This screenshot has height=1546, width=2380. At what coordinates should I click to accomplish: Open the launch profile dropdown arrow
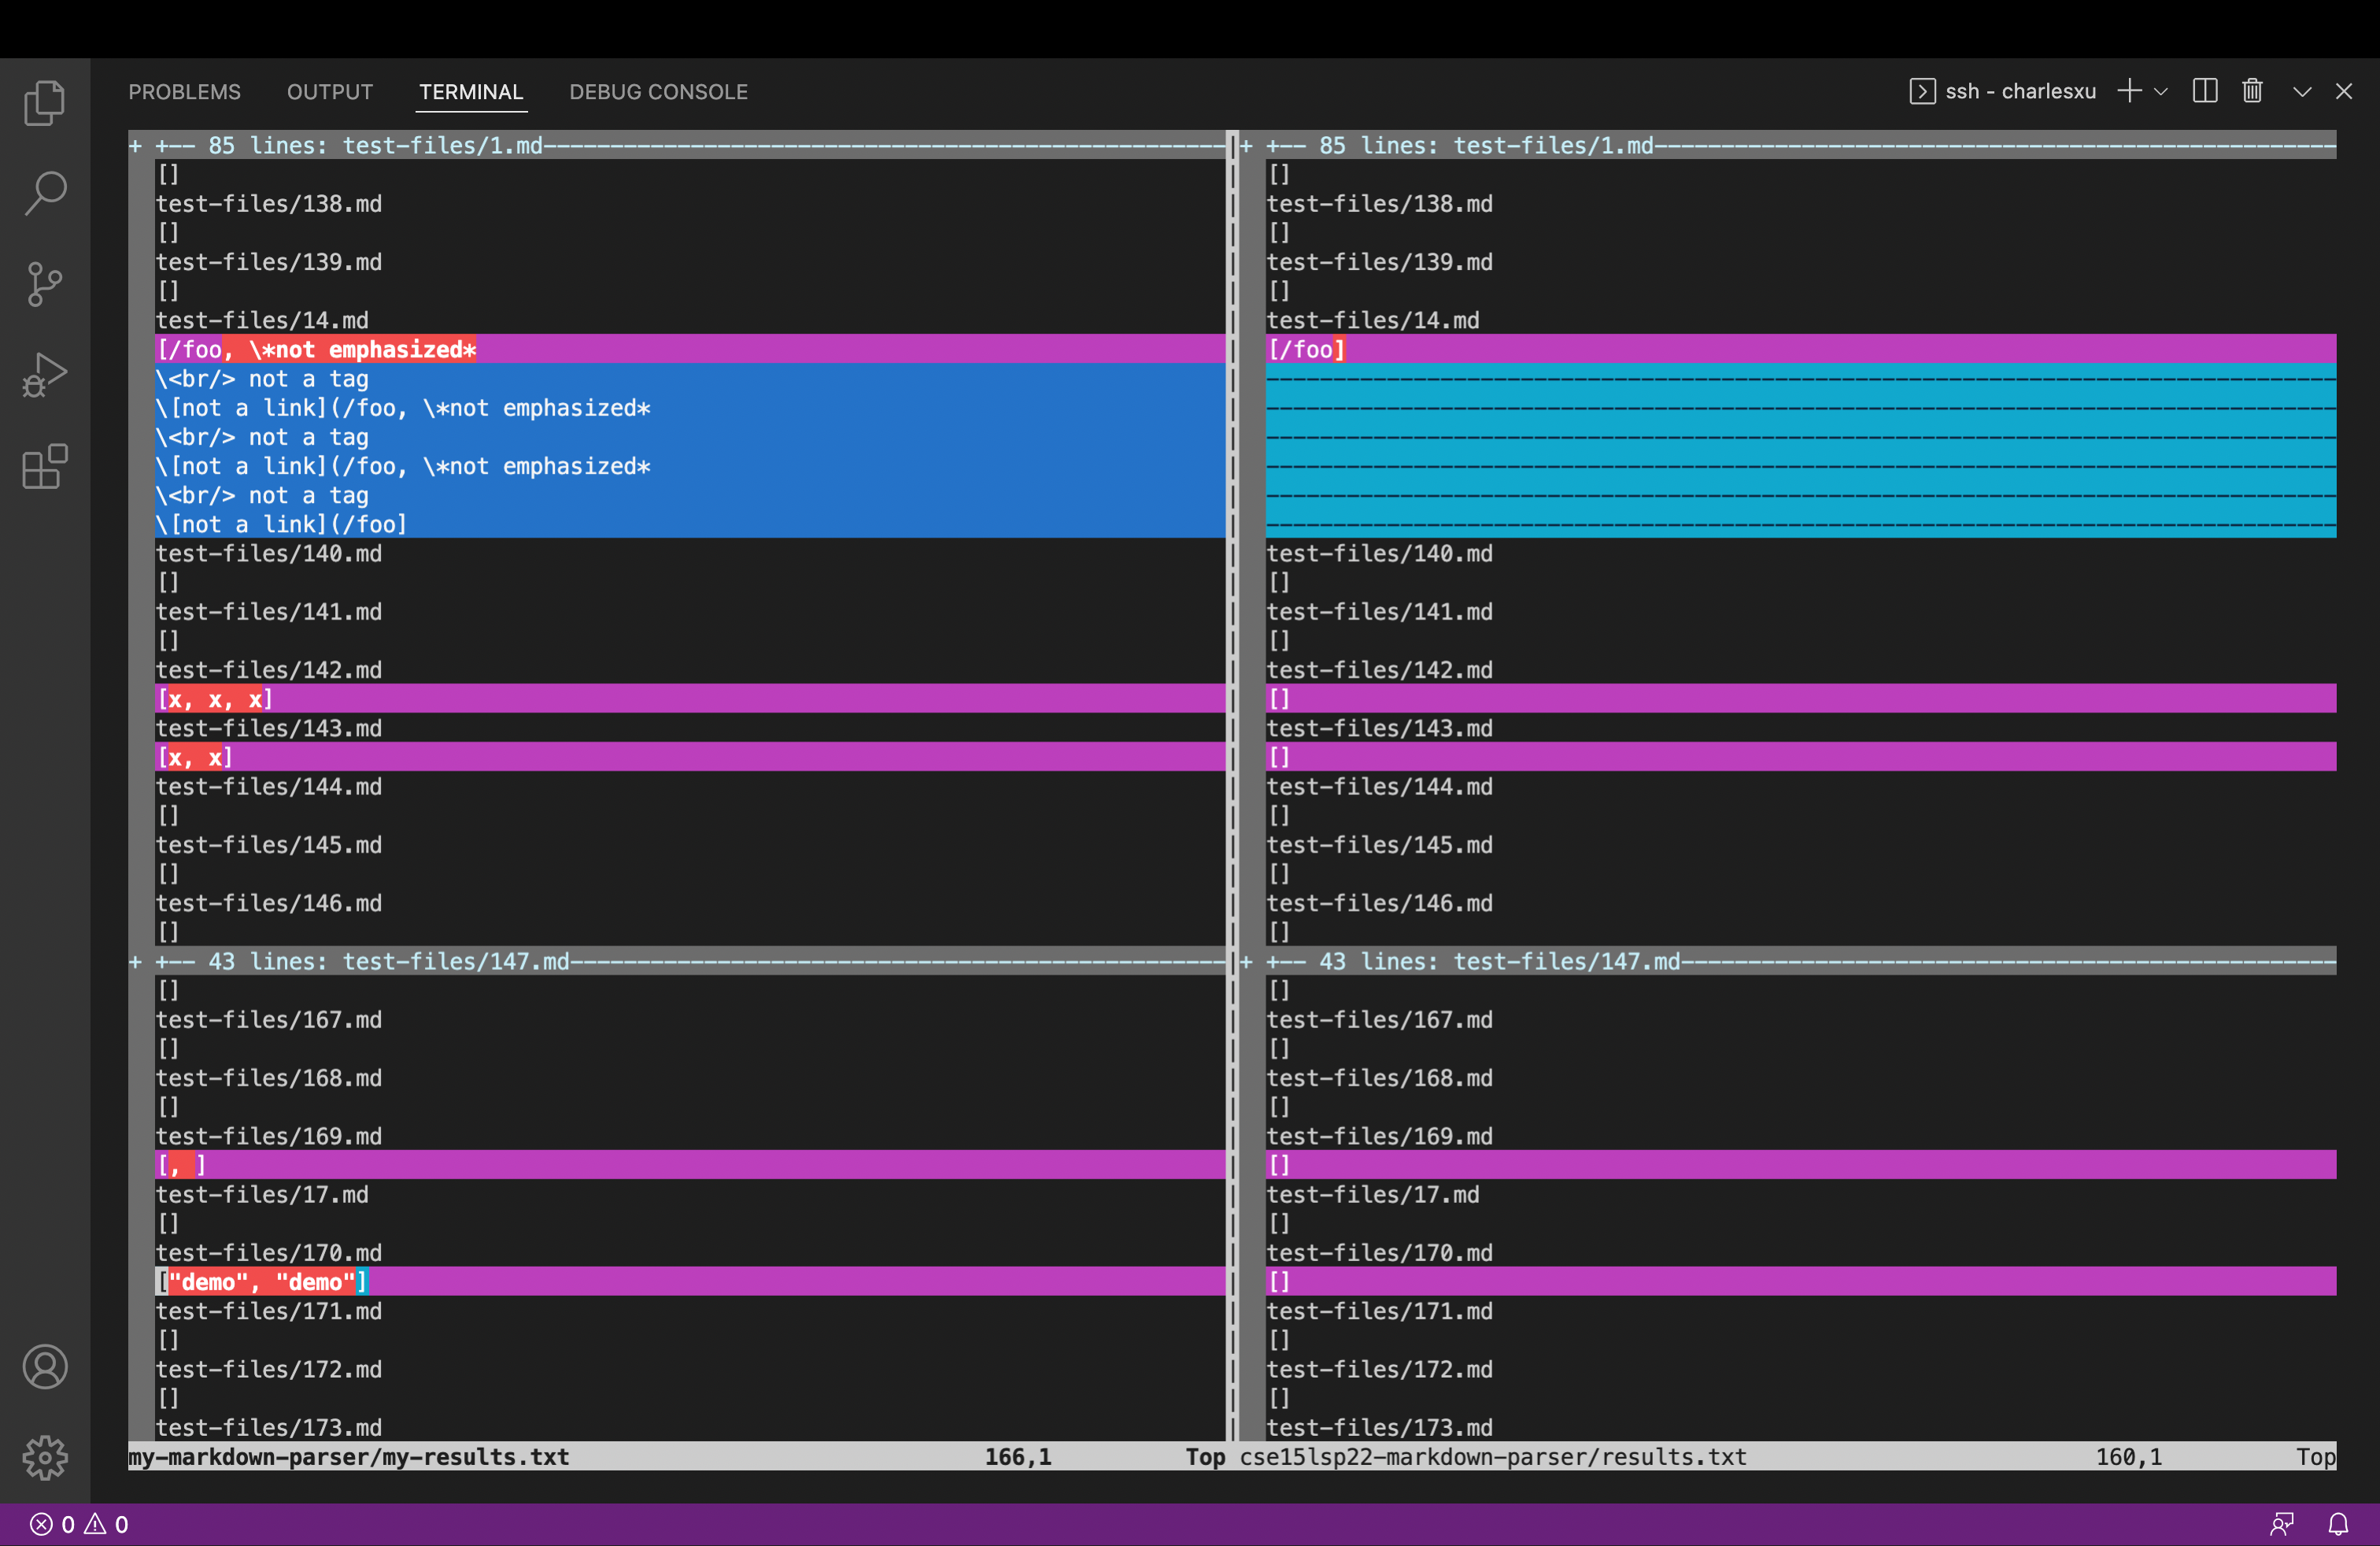(2161, 91)
